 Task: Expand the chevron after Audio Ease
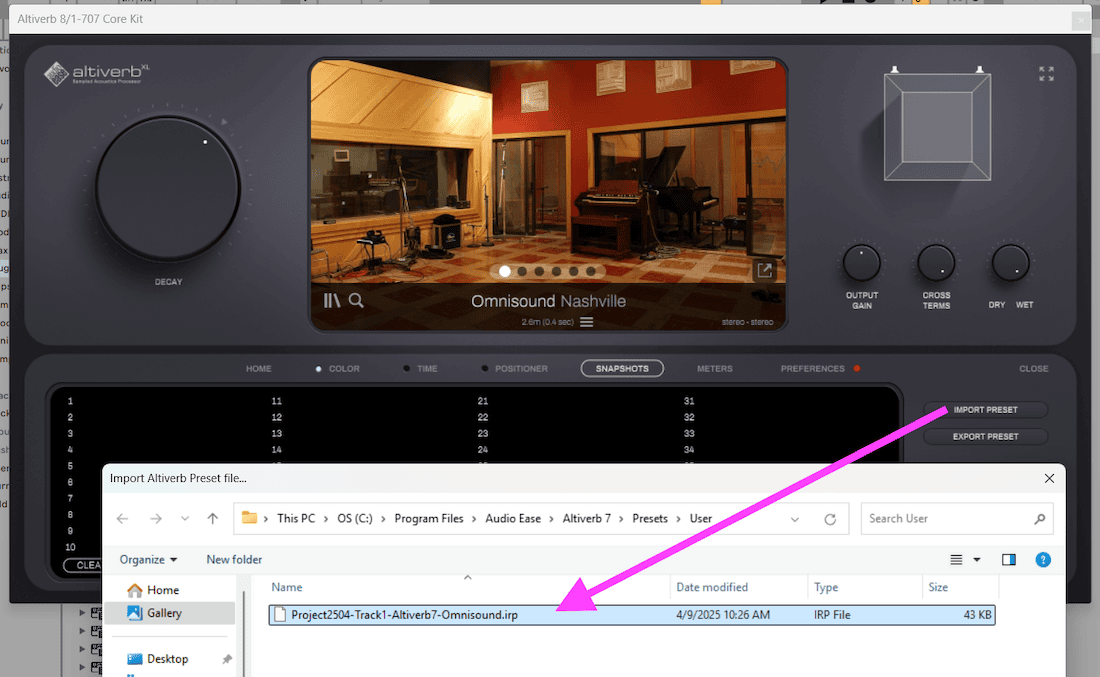coord(551,518)
